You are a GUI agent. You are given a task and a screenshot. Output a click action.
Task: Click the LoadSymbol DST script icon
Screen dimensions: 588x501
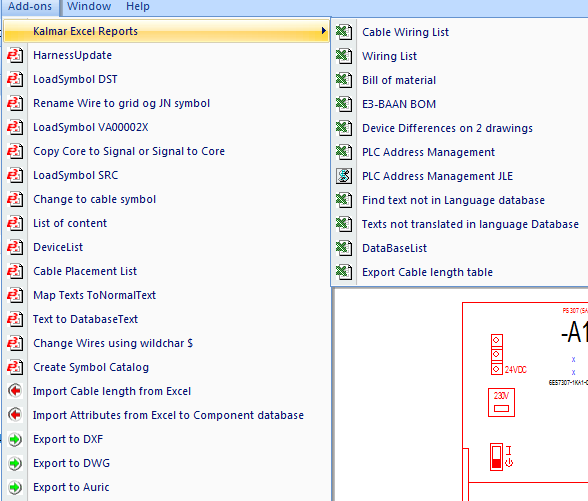click(x=15, y=80)
